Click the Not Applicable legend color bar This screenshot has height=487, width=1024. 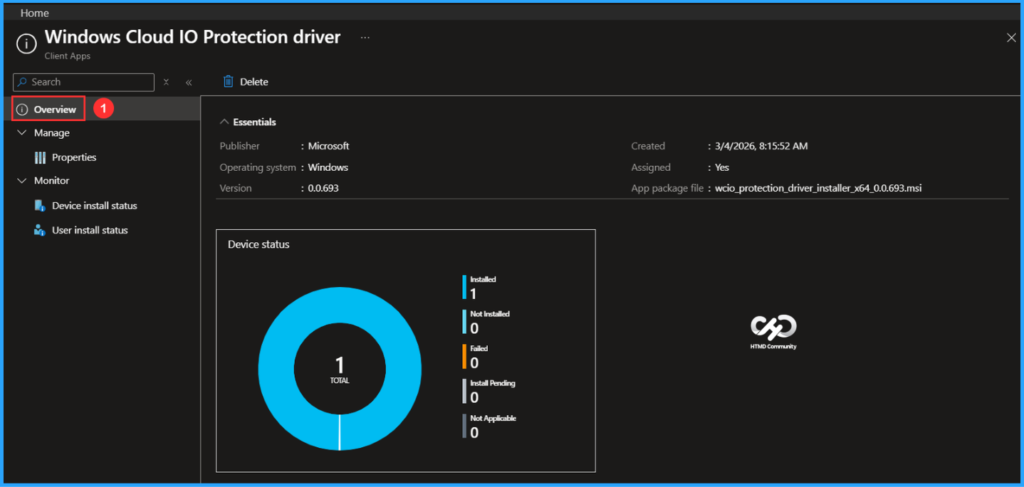(x=464, y=426)
